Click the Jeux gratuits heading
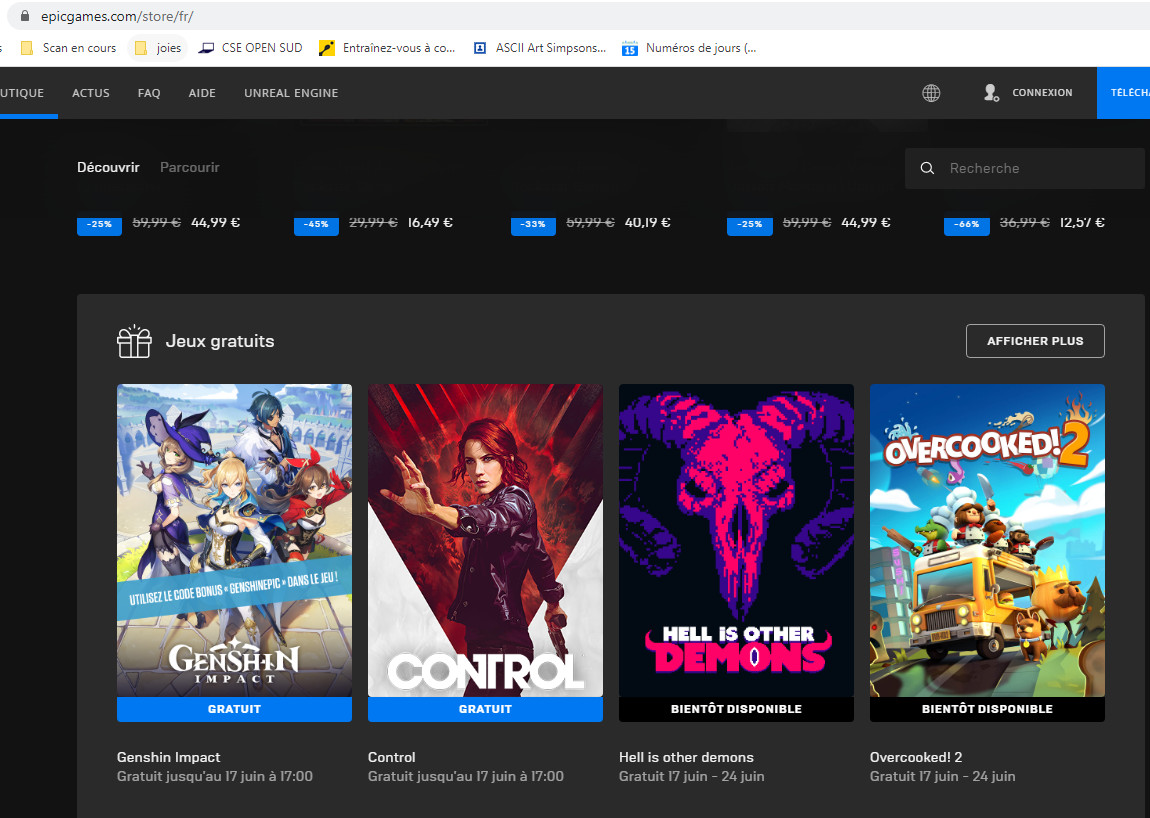 [x=220, y=341]
